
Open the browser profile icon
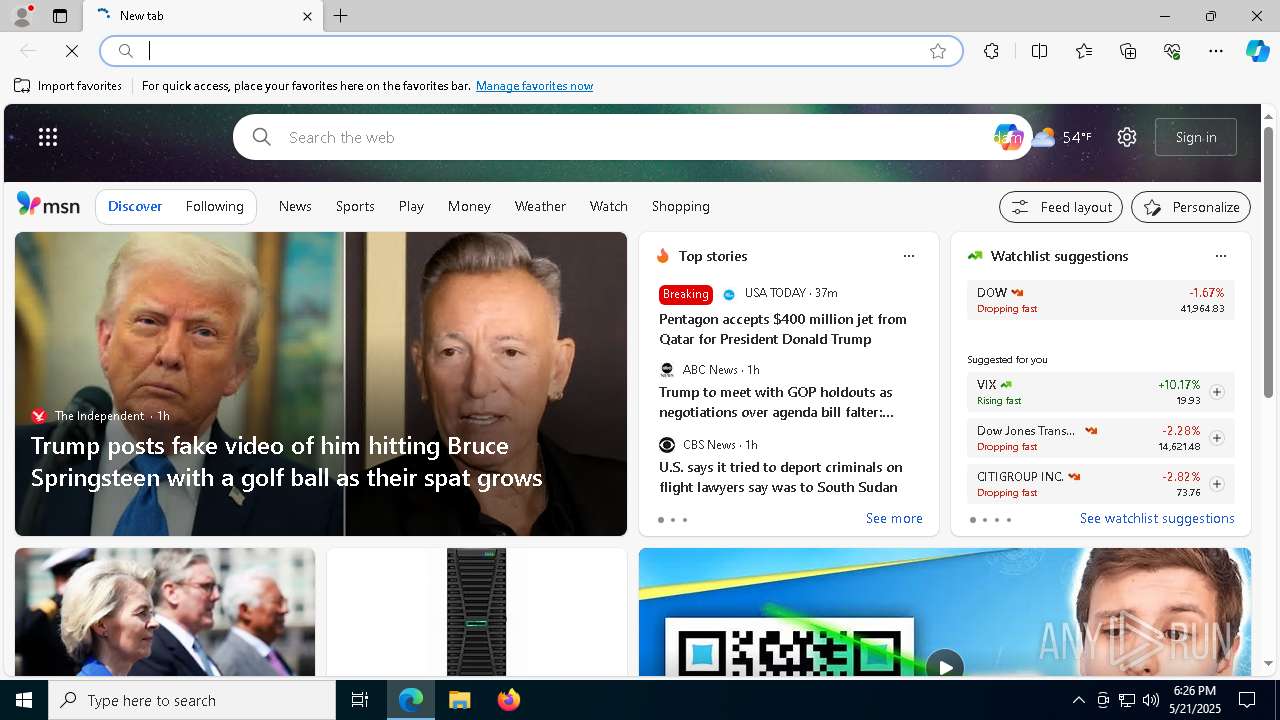21,16
